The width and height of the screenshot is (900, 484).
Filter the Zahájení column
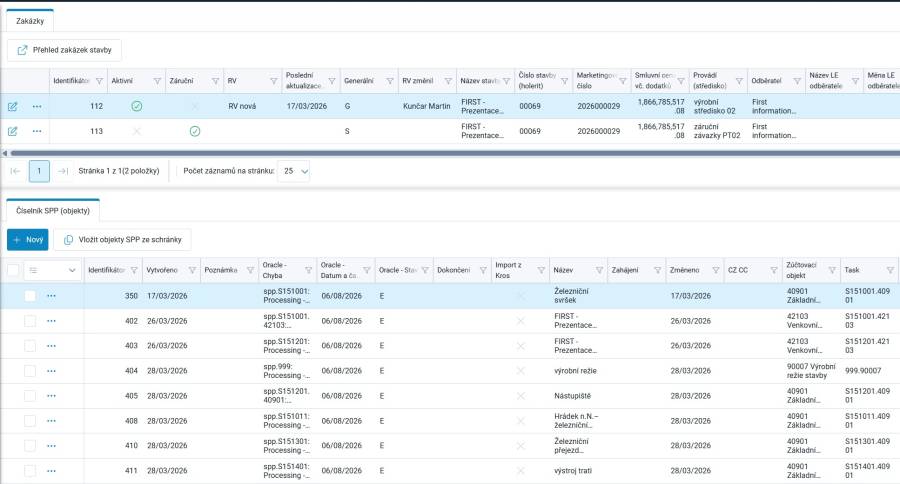click(657, 270)
